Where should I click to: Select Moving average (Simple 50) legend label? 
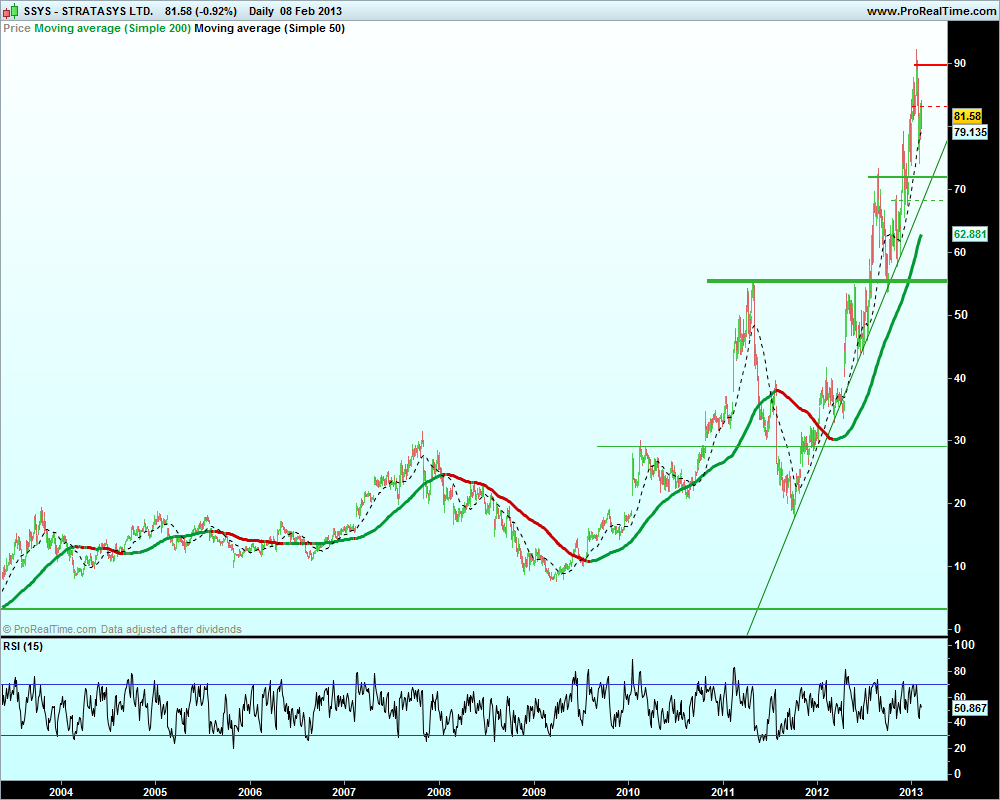270,28
